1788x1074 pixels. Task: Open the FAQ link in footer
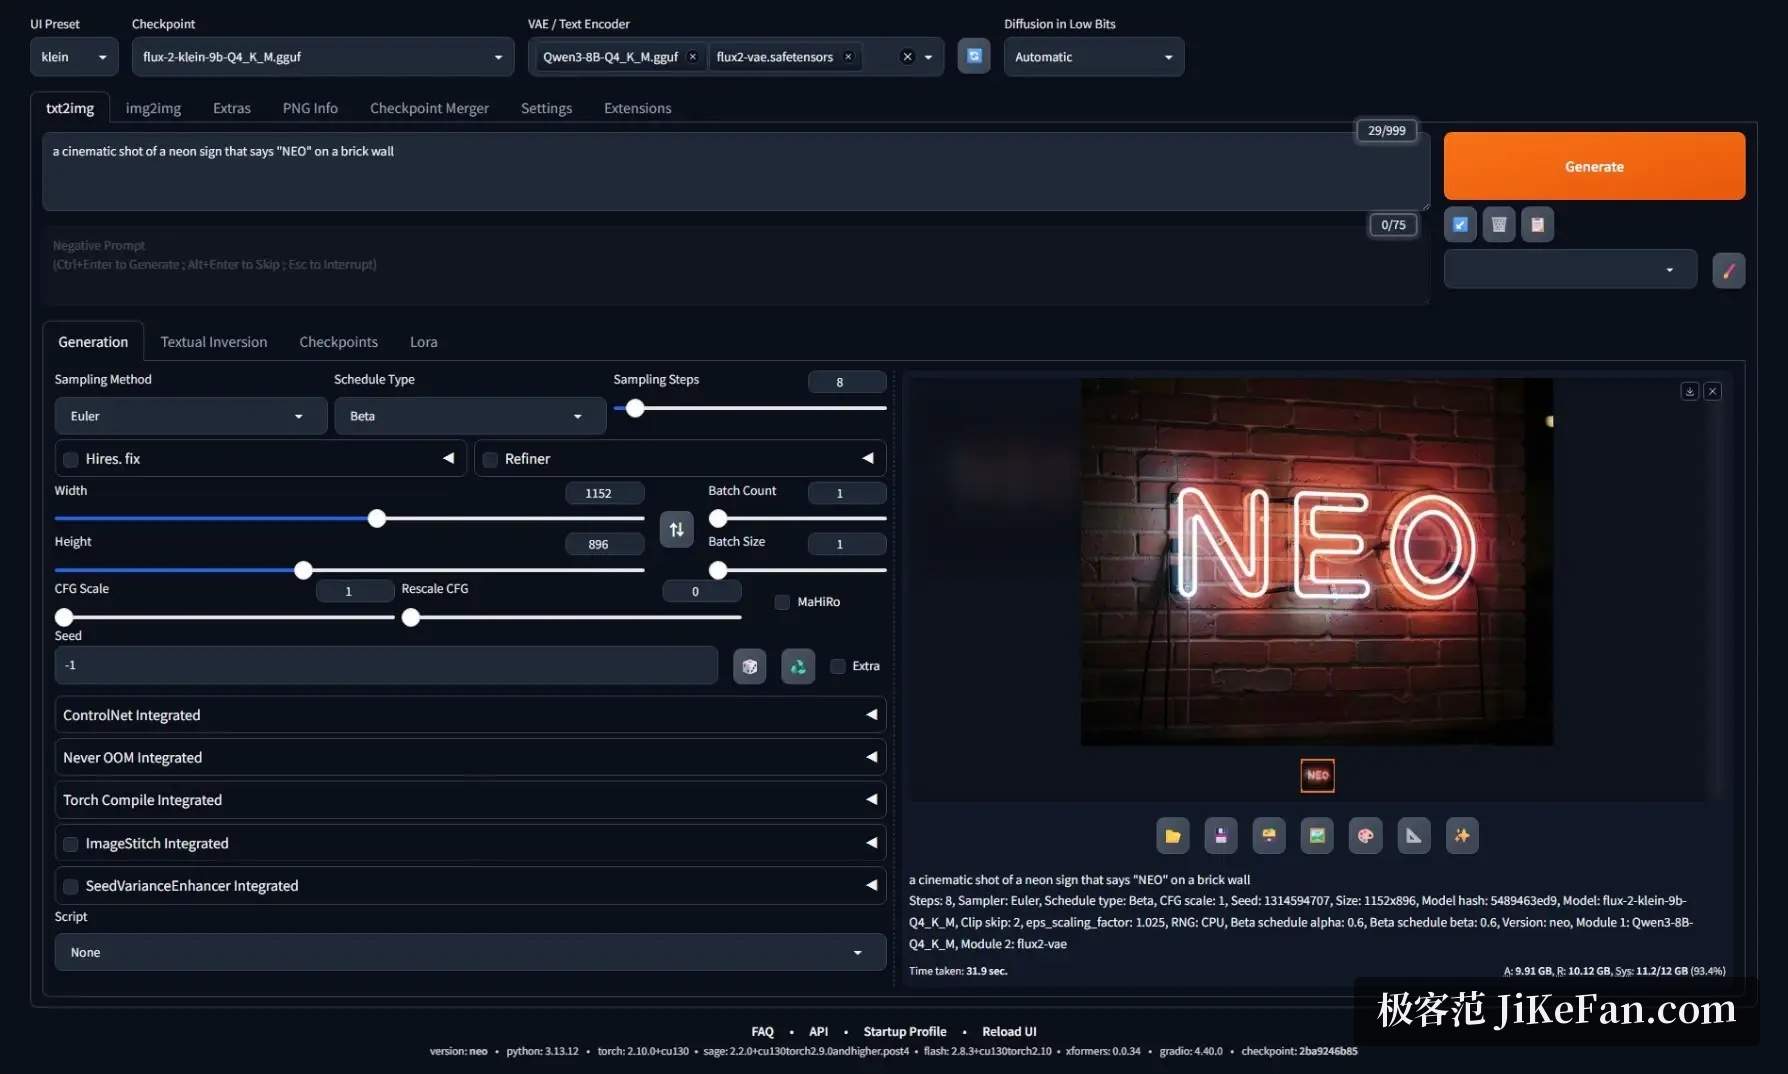point(762,1032)
